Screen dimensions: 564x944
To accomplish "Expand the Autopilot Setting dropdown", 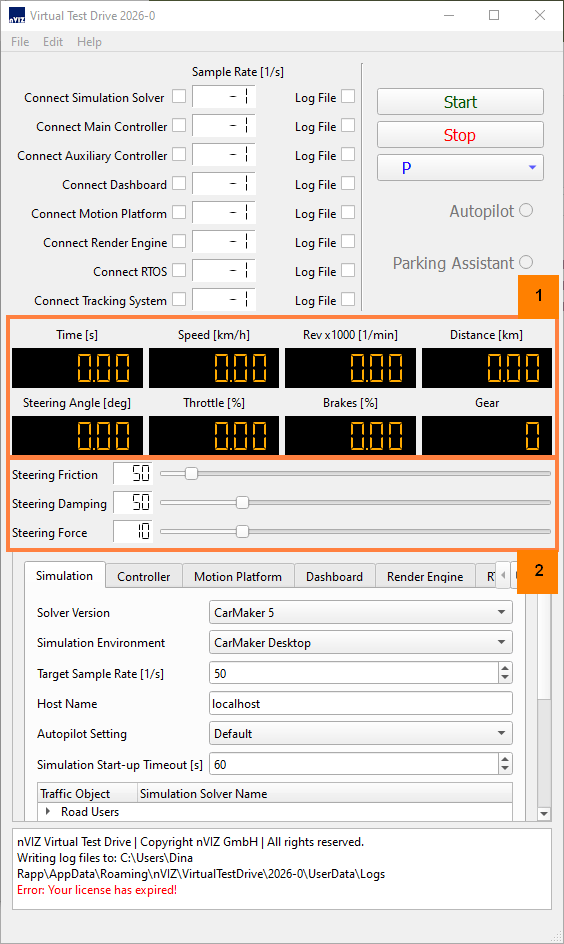I will tap(361, 733).
